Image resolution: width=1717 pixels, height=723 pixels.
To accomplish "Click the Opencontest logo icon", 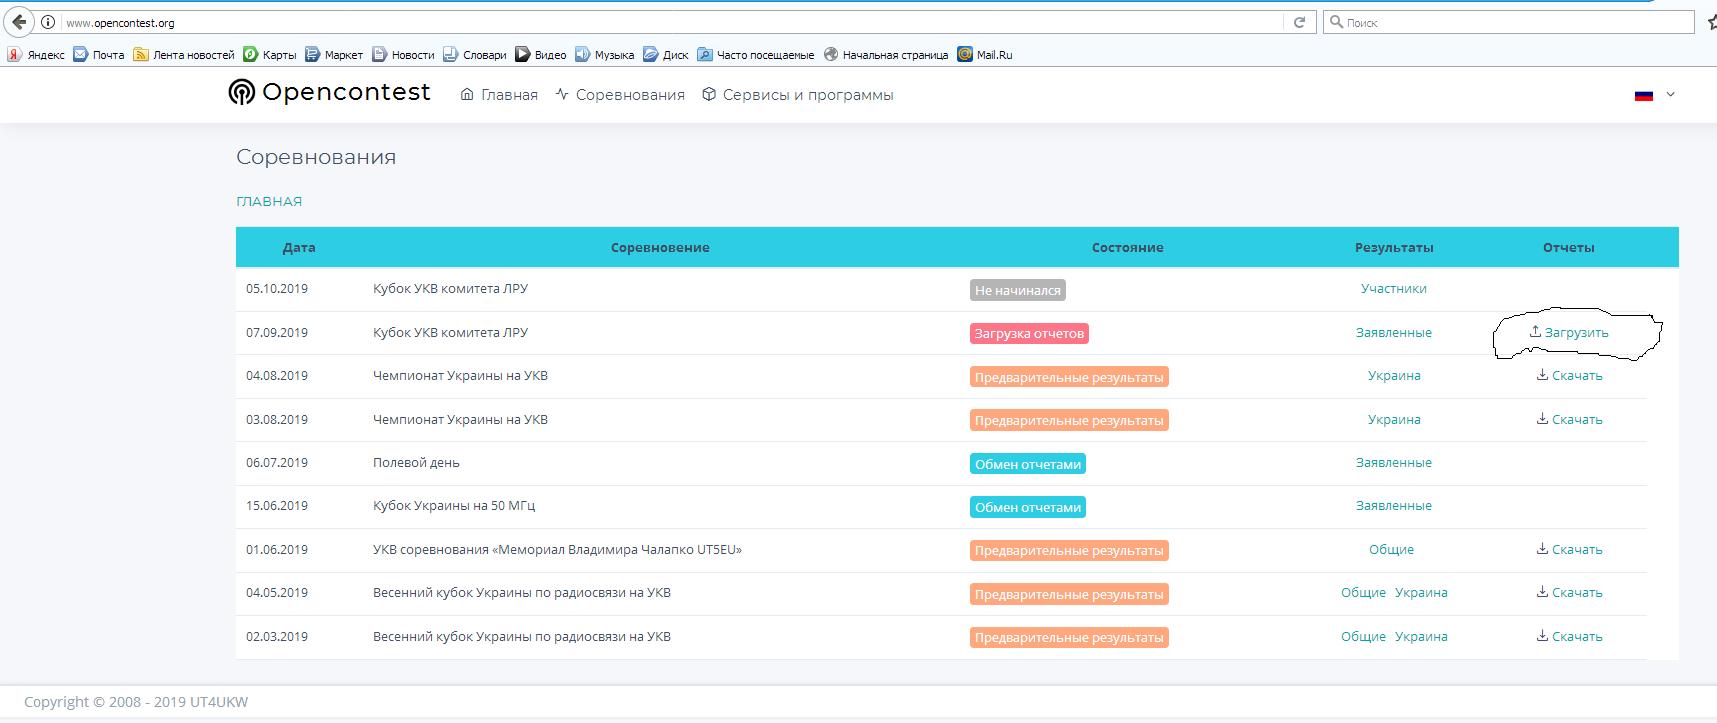I will click(241, 93).
